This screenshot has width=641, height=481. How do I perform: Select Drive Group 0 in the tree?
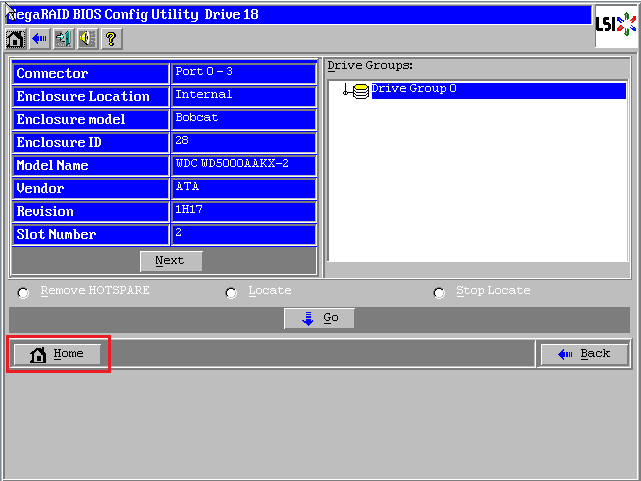pos(414,90)
